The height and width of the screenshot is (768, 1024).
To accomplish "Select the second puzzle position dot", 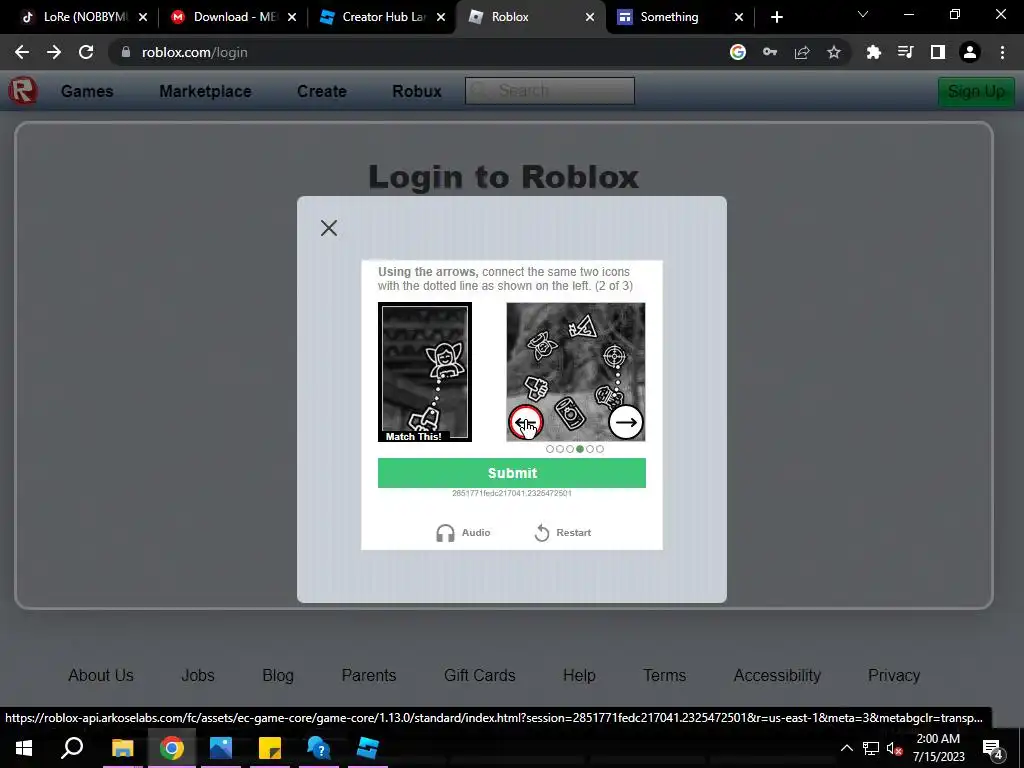I will pos(560,449).
